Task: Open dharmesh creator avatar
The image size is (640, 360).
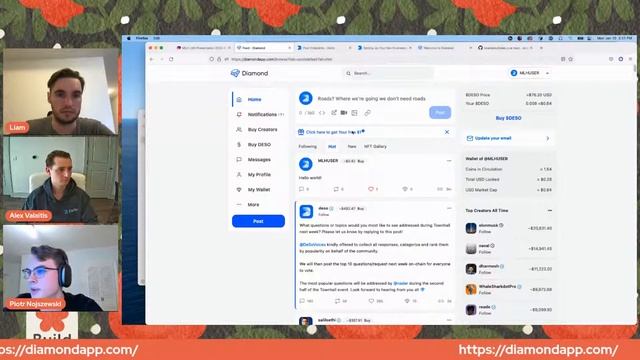Action: pos(471,269)
